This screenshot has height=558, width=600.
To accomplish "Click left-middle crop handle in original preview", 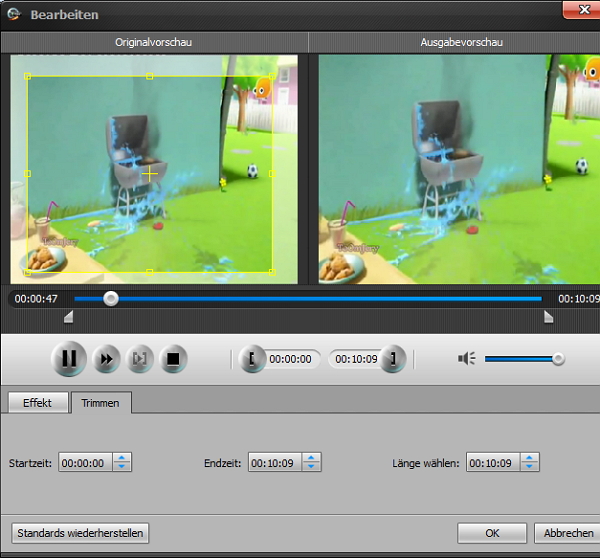I will [x=28, y=174].
